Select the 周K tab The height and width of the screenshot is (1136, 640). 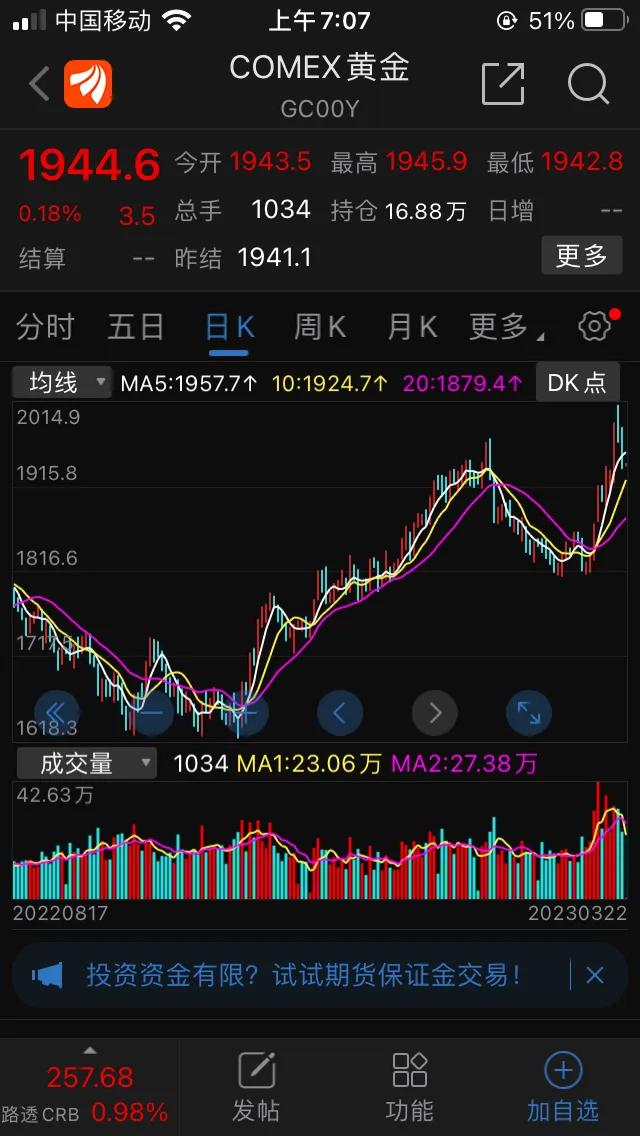tap(320, 326)
